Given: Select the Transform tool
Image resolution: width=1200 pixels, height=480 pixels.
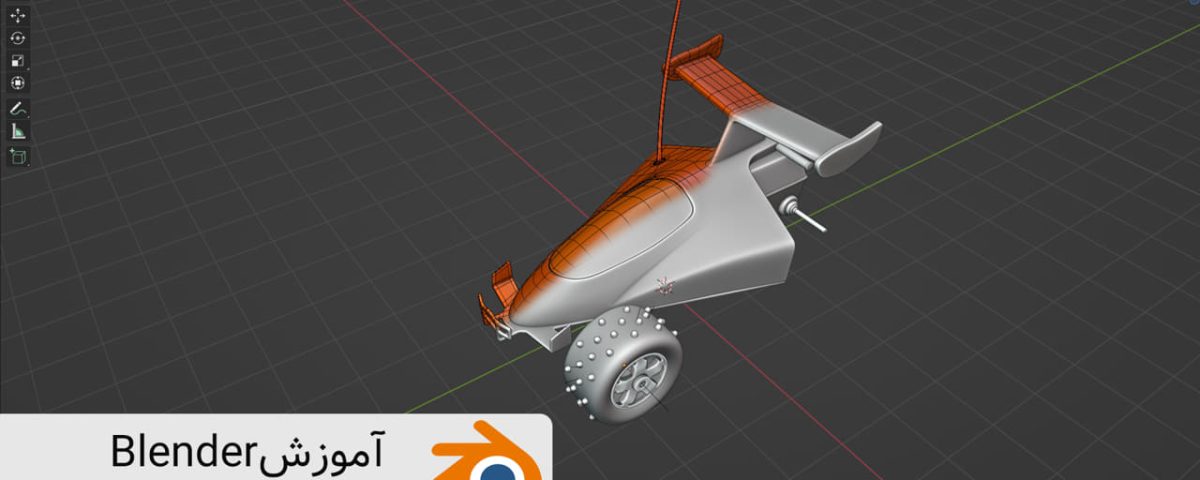Looking at the screenshot, I should pos(18,83).
